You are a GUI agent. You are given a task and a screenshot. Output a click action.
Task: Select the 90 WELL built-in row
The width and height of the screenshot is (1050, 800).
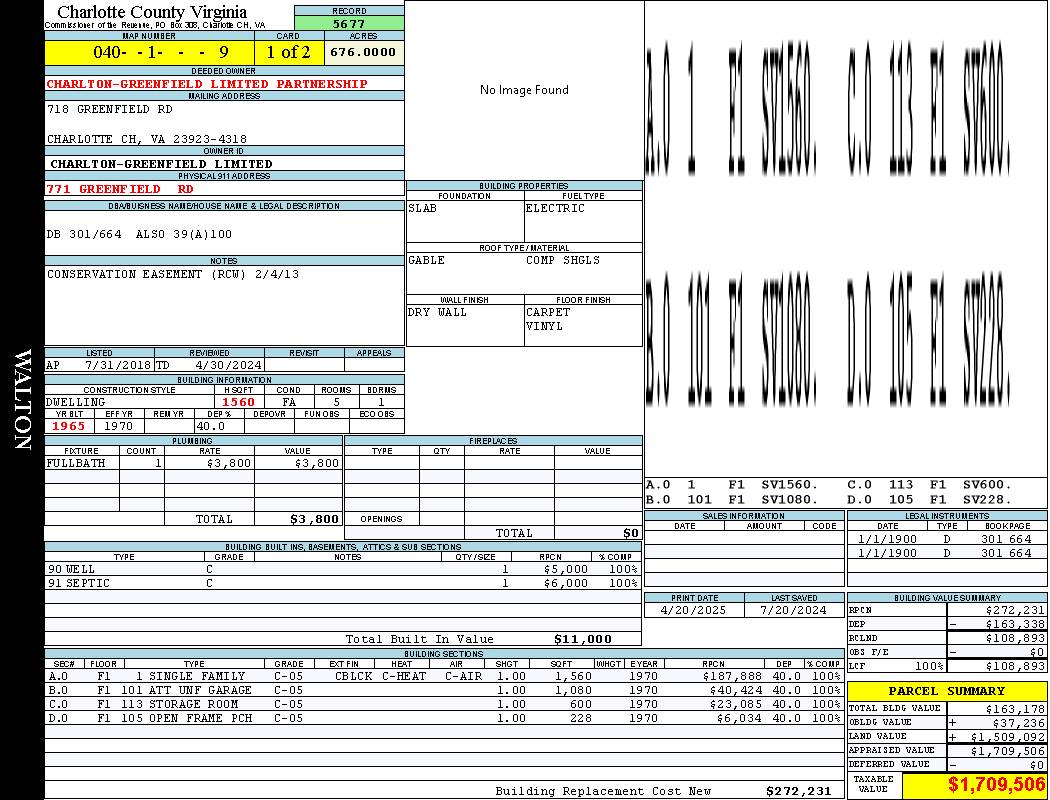[343, 570]
